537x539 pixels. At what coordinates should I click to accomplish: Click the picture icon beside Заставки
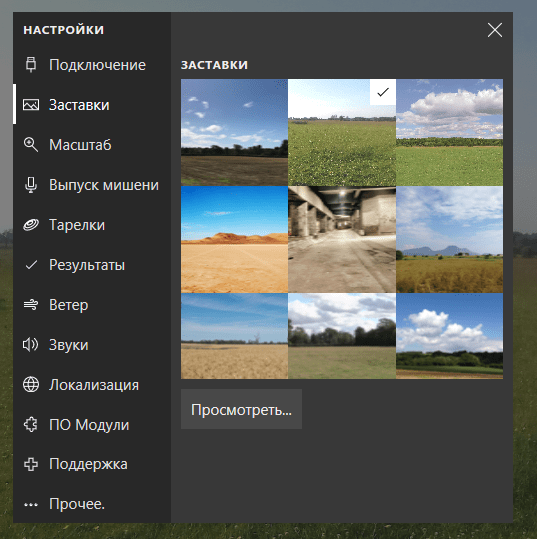(31, 105)
